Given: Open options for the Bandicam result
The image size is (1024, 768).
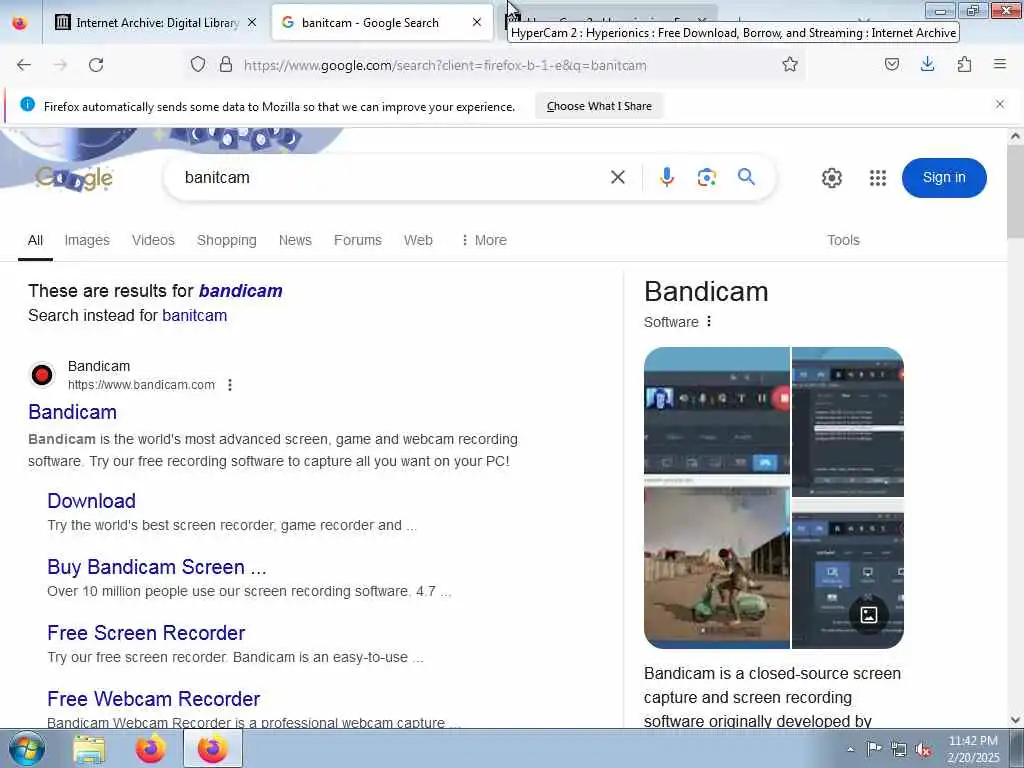Looking at the screenshot, I should [230, 385].
